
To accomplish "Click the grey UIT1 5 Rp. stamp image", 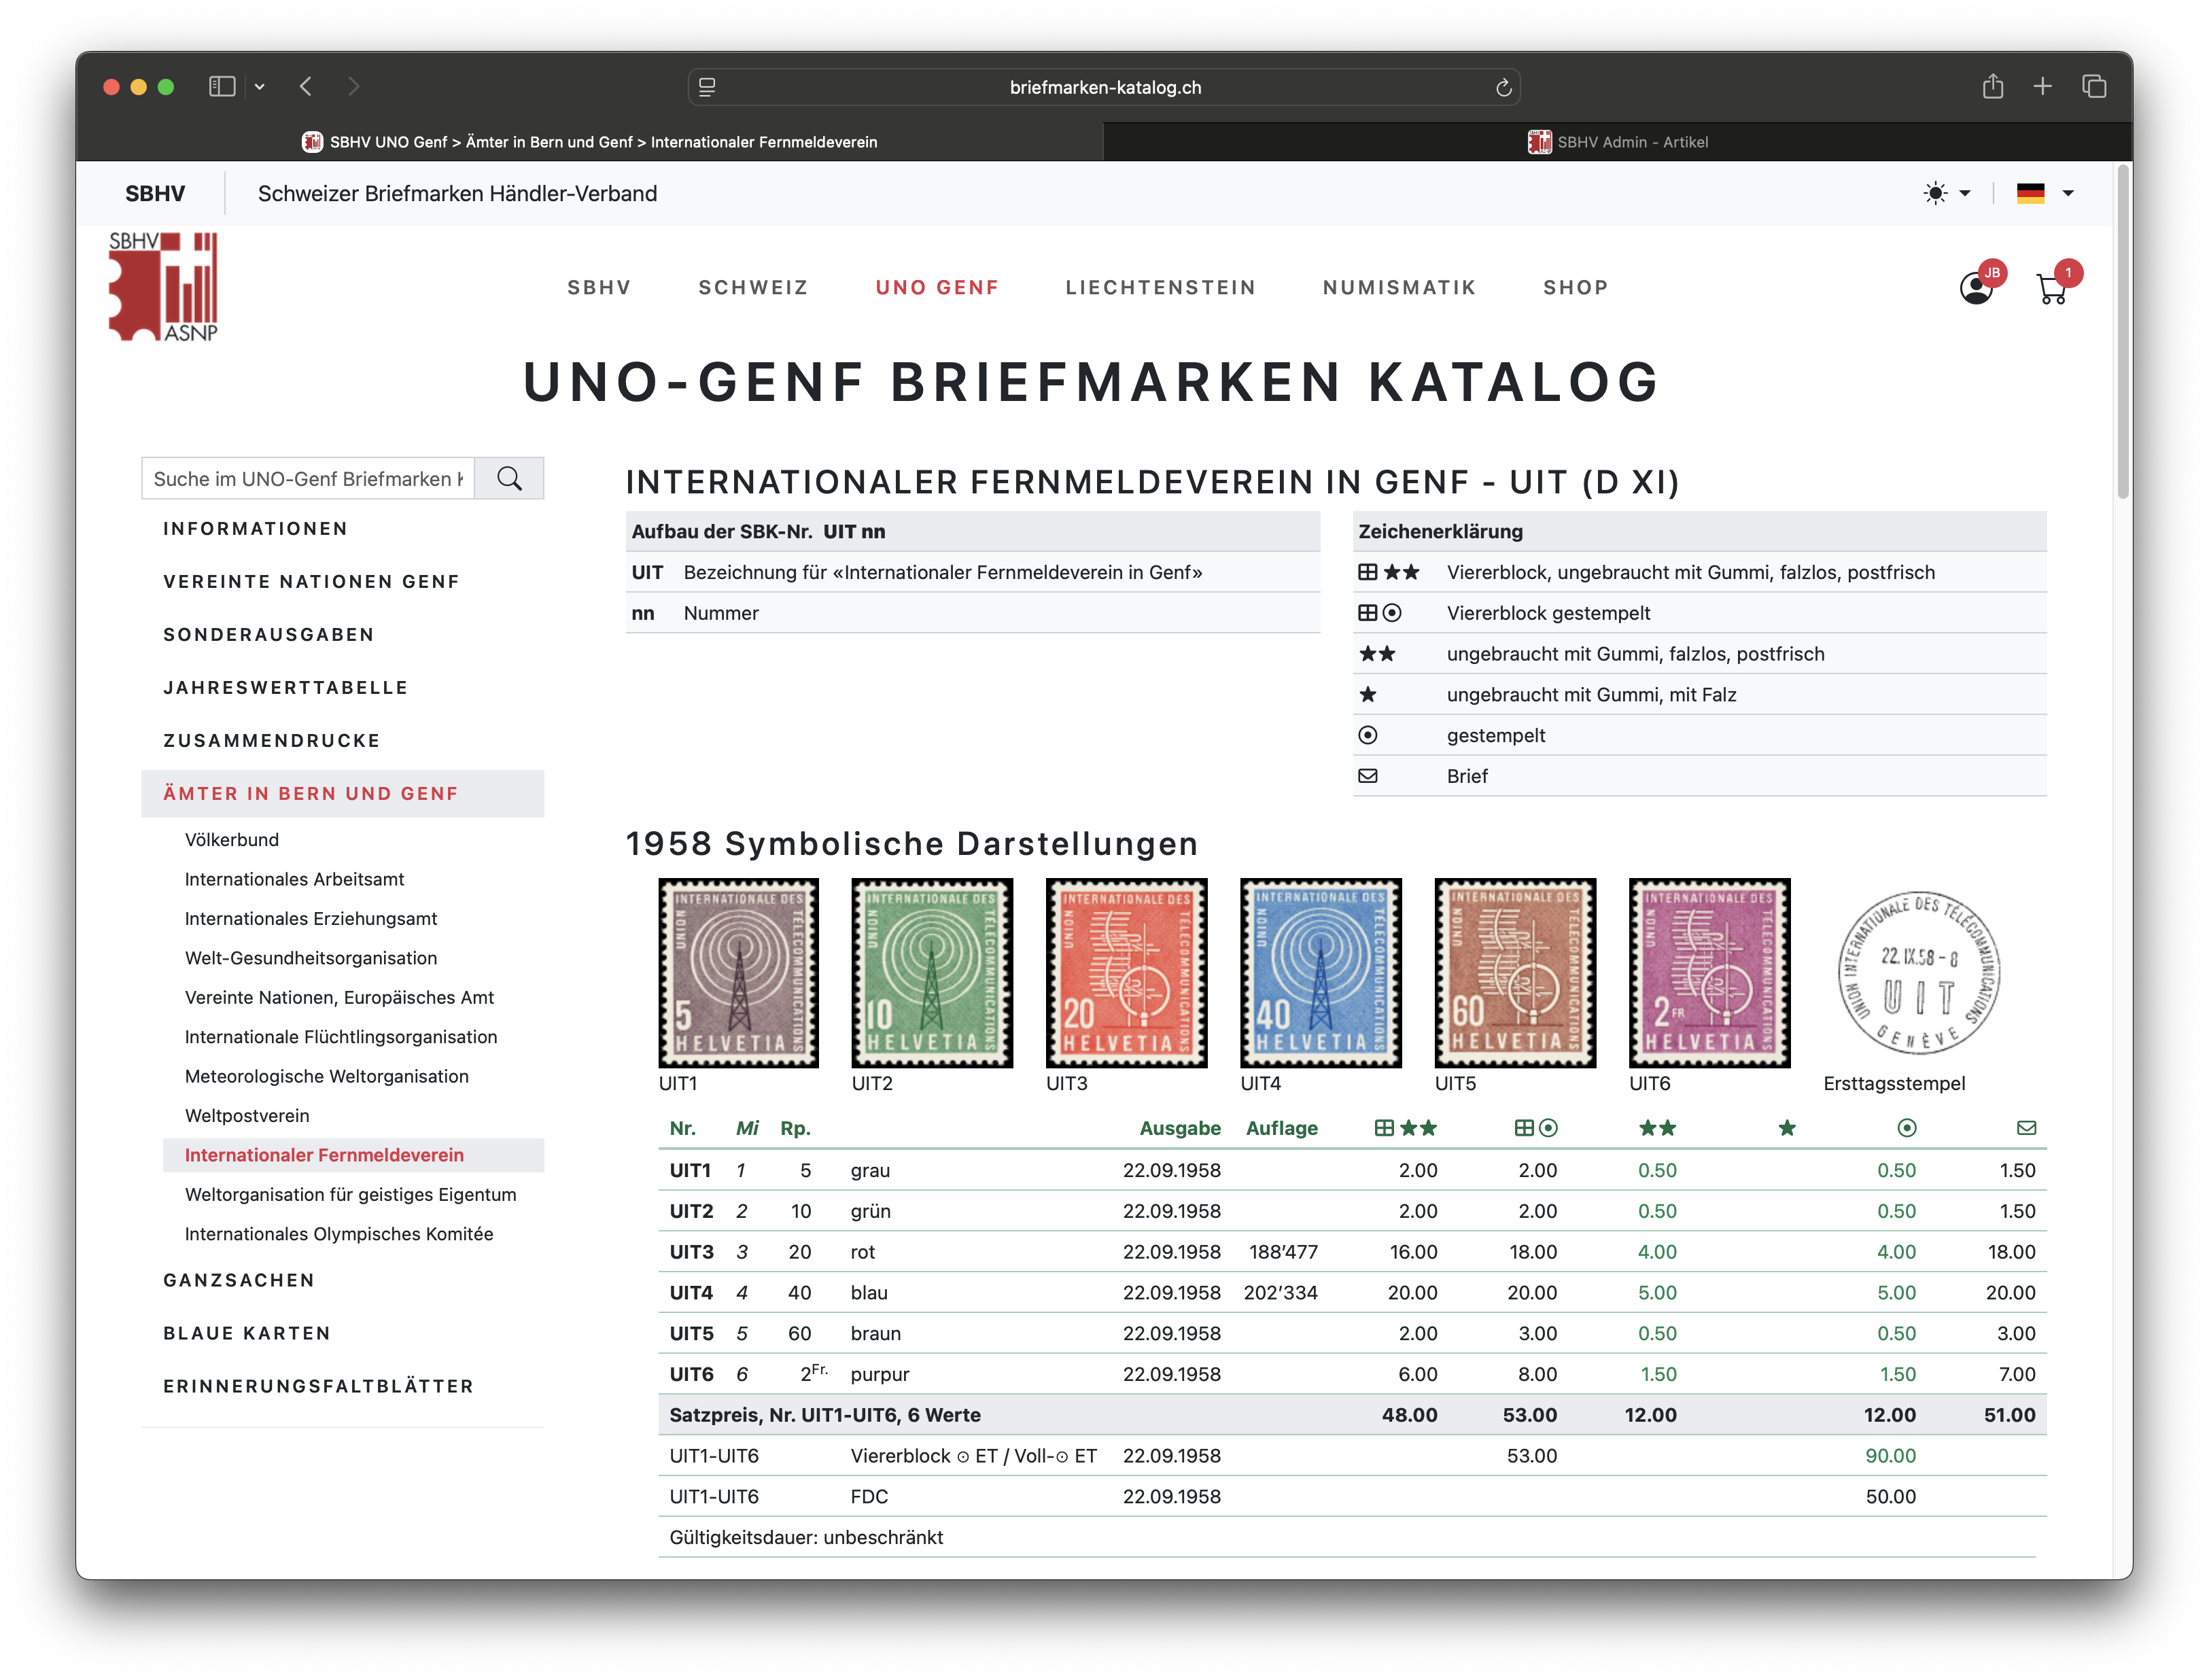I will (738, 973).
